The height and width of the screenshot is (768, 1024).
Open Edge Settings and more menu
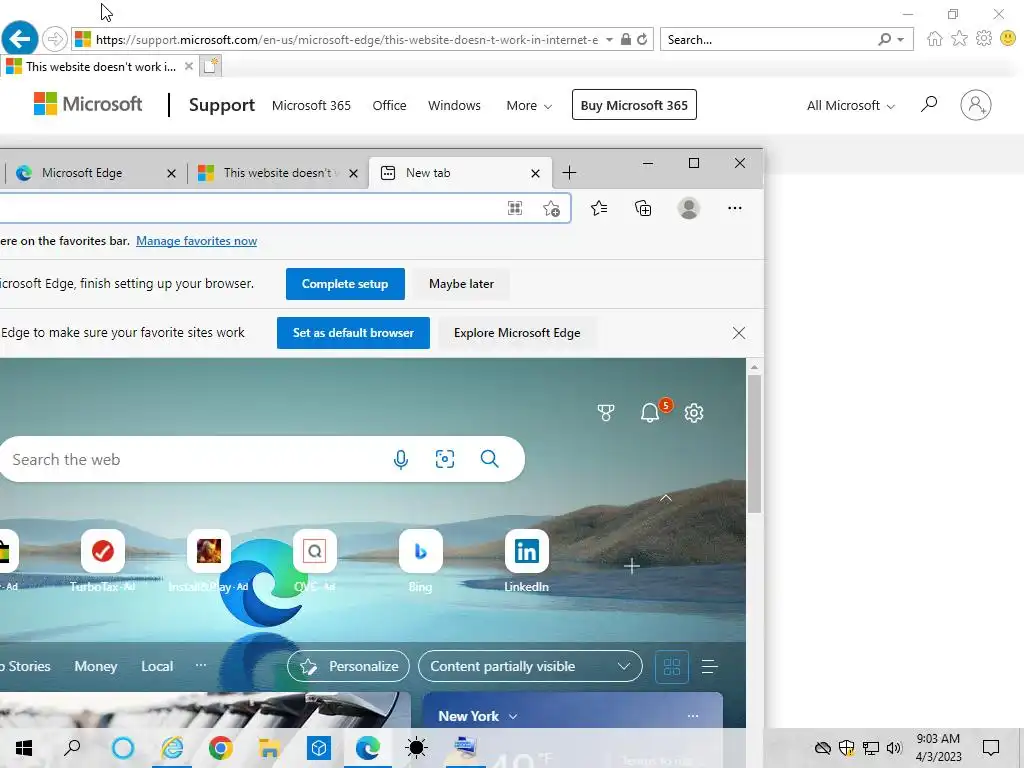[x=735, y=208]
